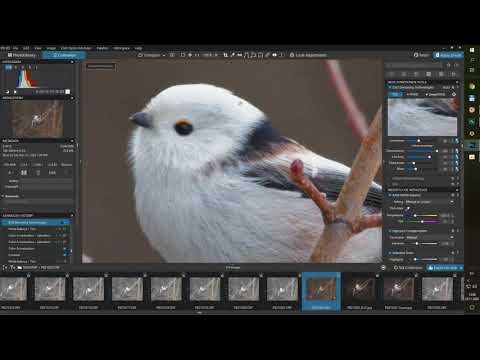Click the magic wand beside Luminance slider

click(x=457, y=141)
